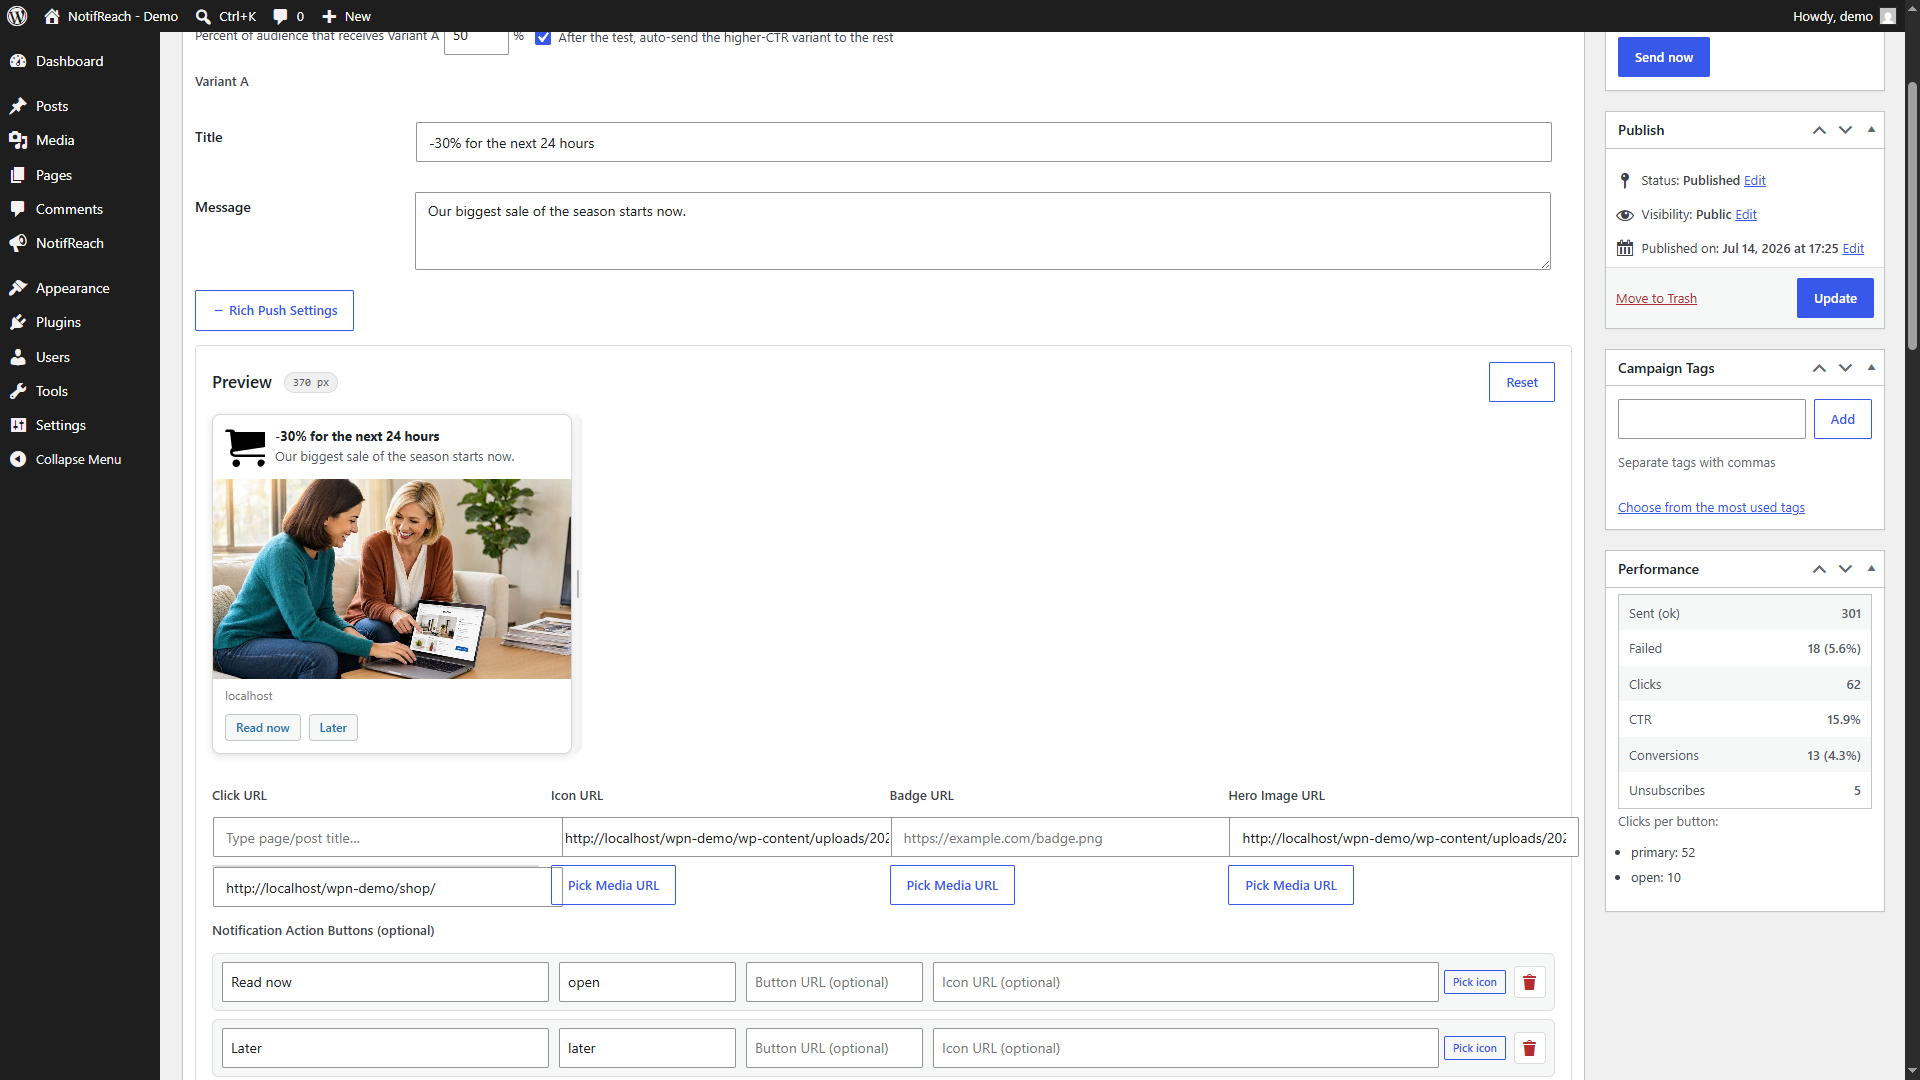
Task: Click the Read now preview button
Action: point(262,728)
